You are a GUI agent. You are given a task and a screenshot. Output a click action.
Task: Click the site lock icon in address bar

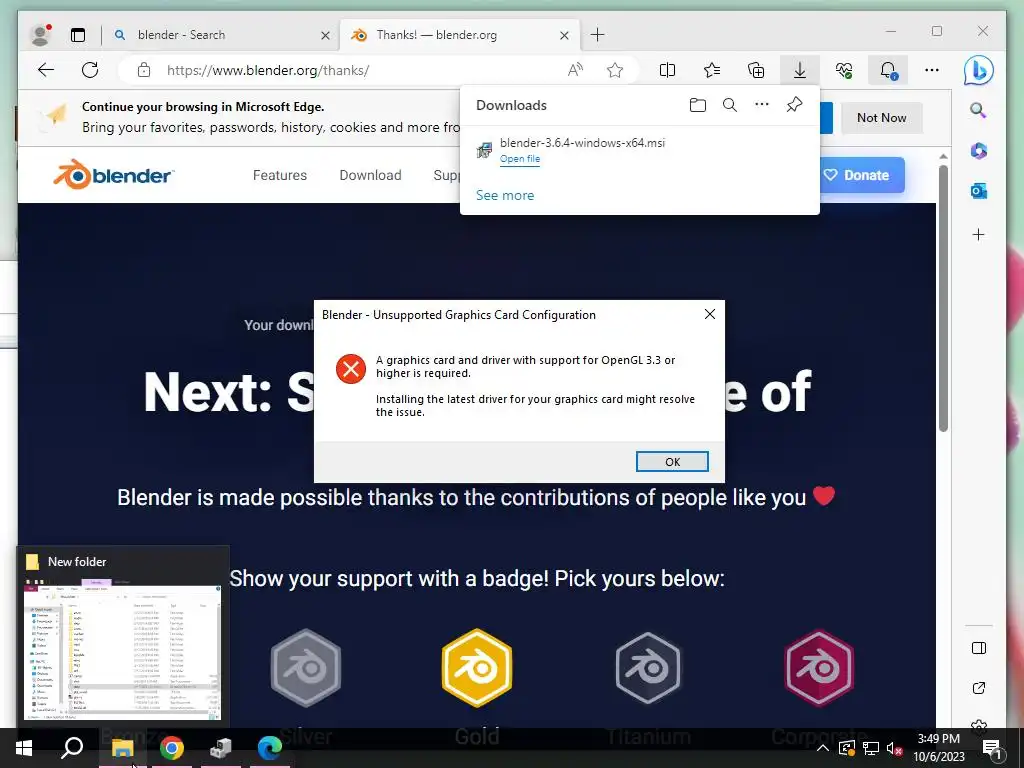pos(144,70)
